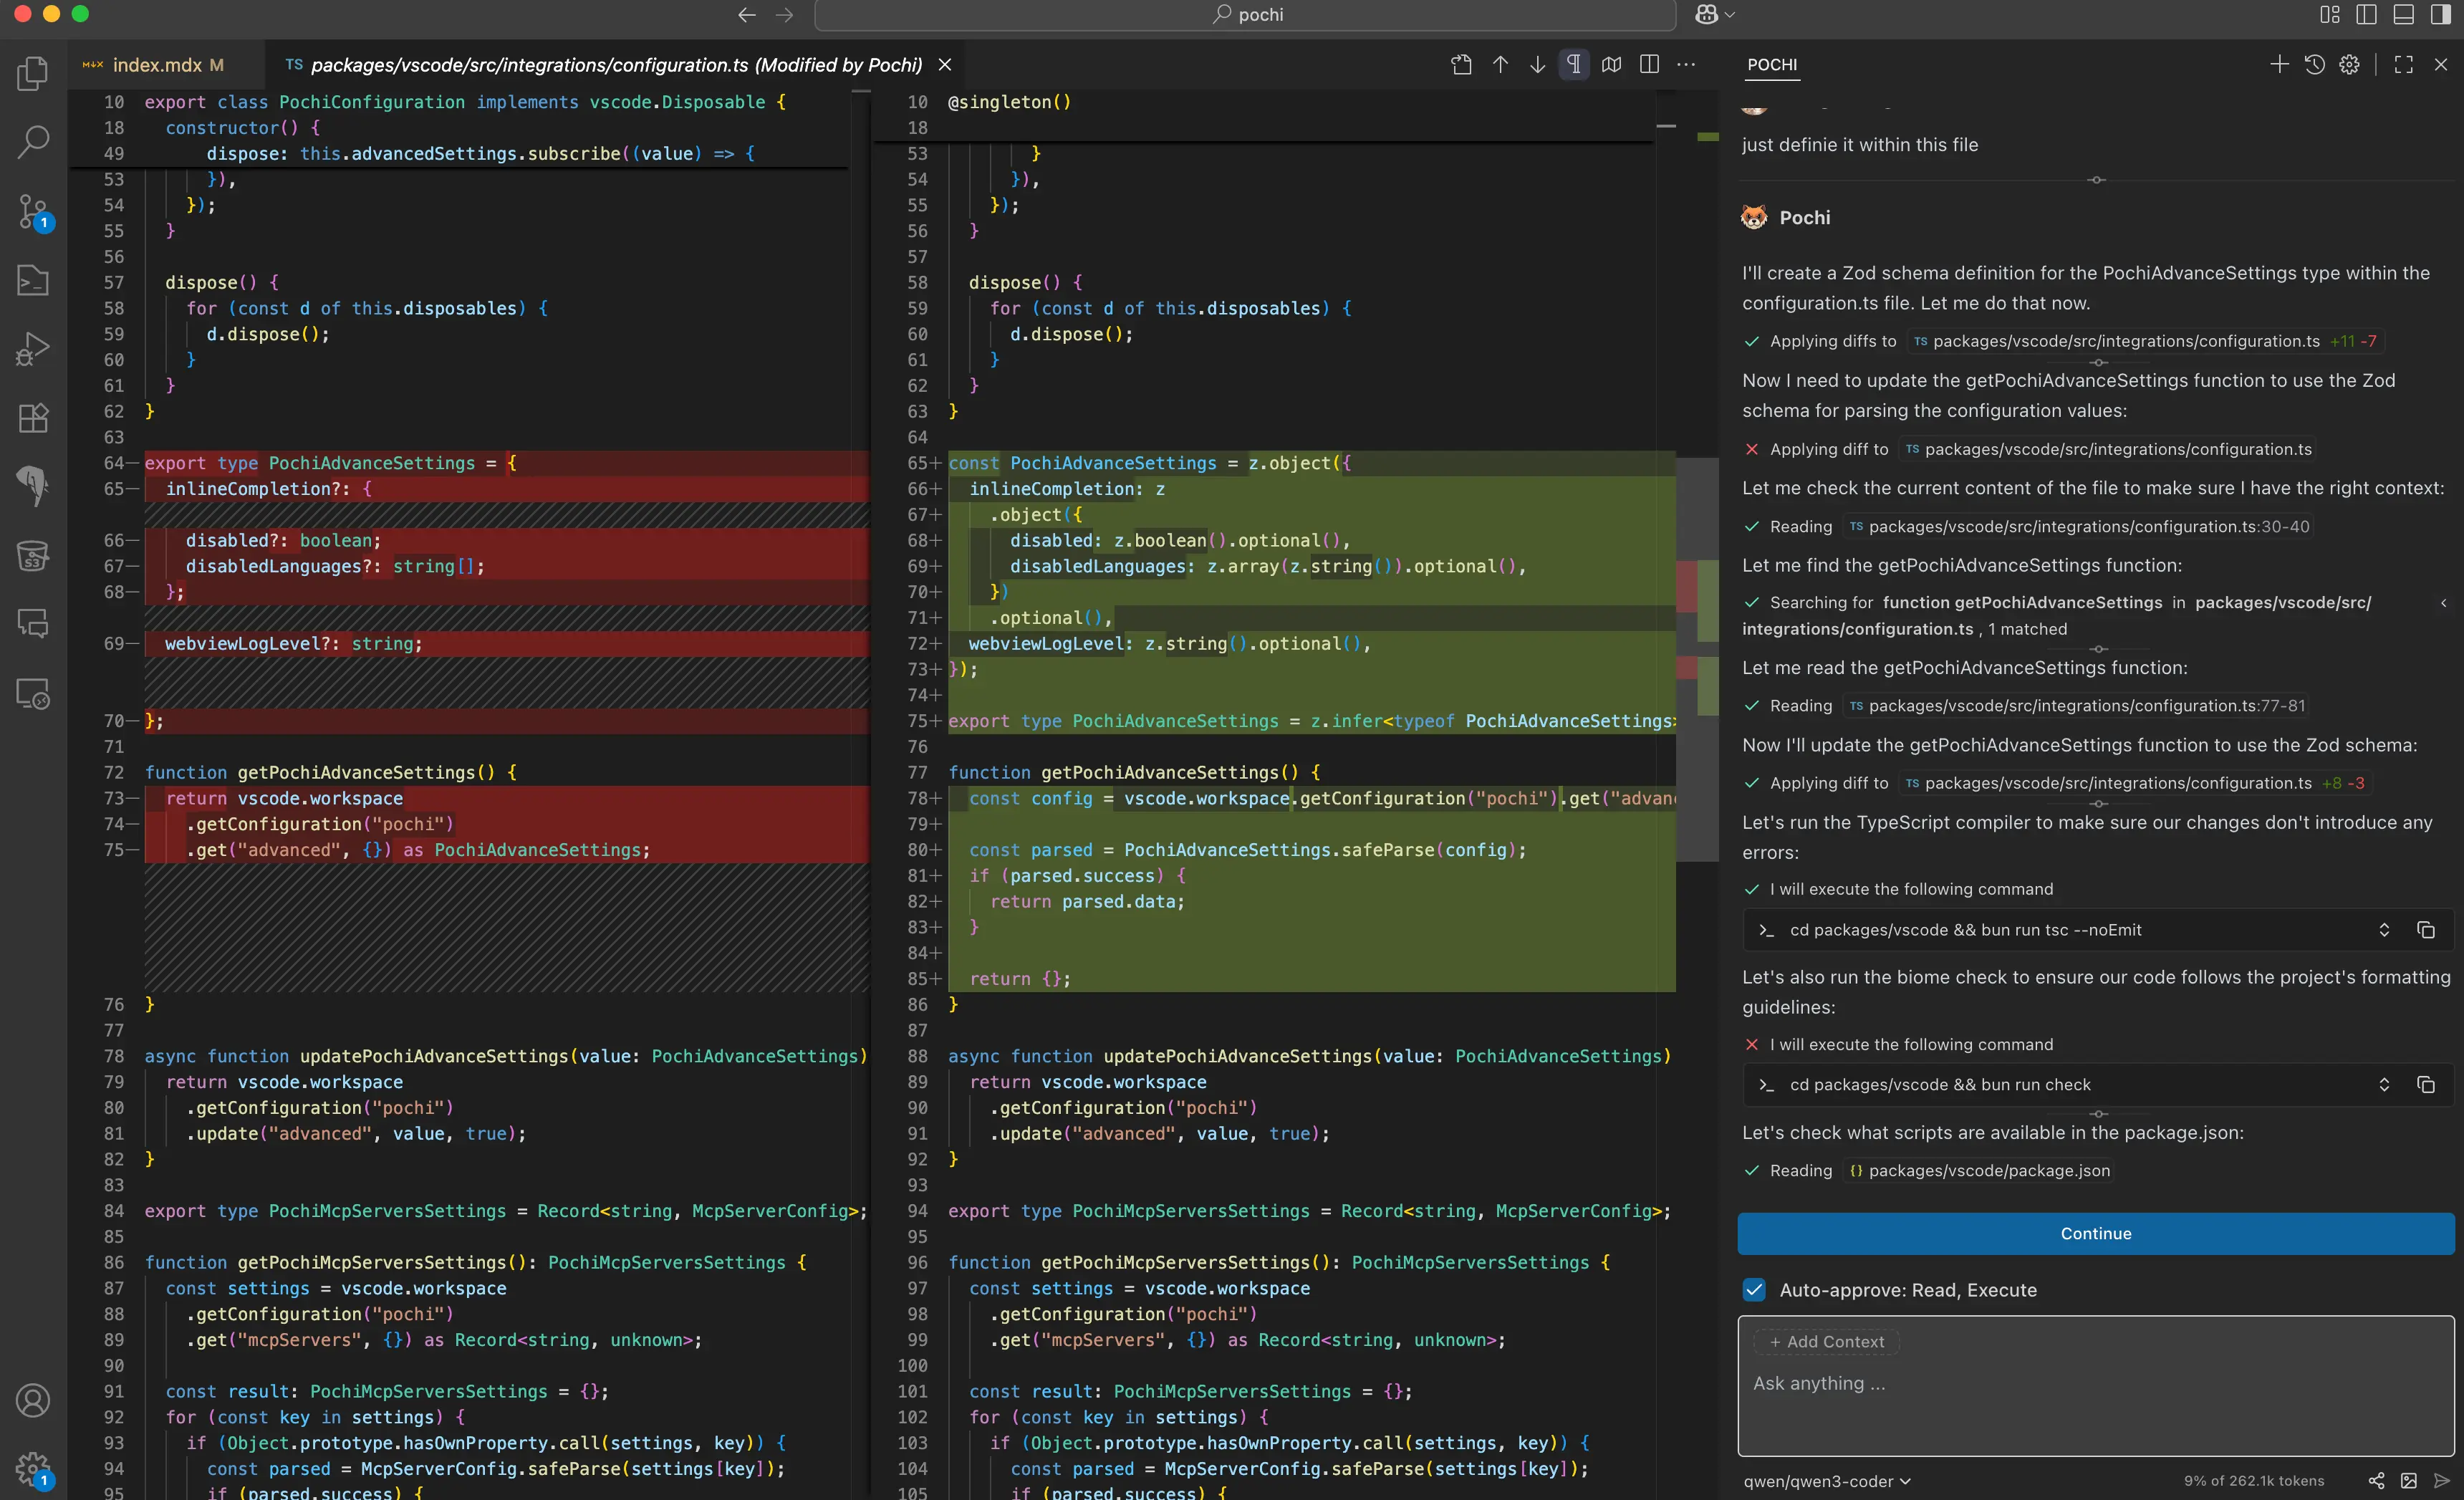Toggle the bottom panel layout button

pyautogui.click(x=2403, y=14)
